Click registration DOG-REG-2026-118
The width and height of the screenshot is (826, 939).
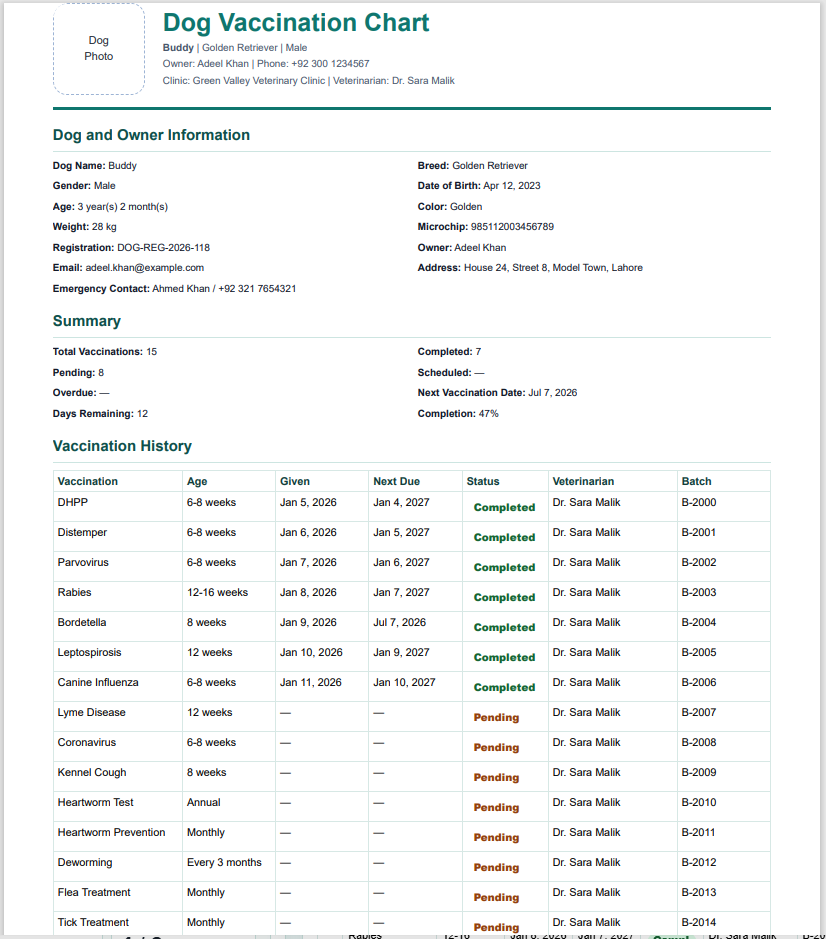coord(163,247)
